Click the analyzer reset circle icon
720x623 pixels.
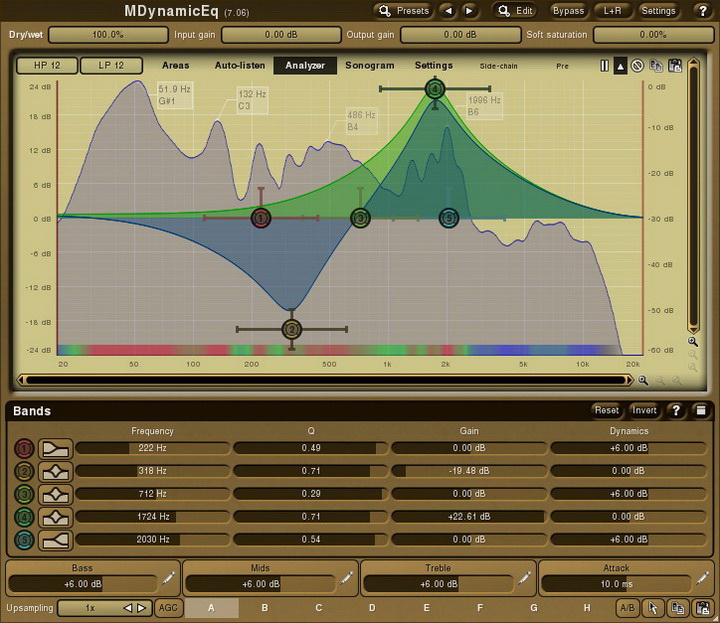(x=637, y=66)
